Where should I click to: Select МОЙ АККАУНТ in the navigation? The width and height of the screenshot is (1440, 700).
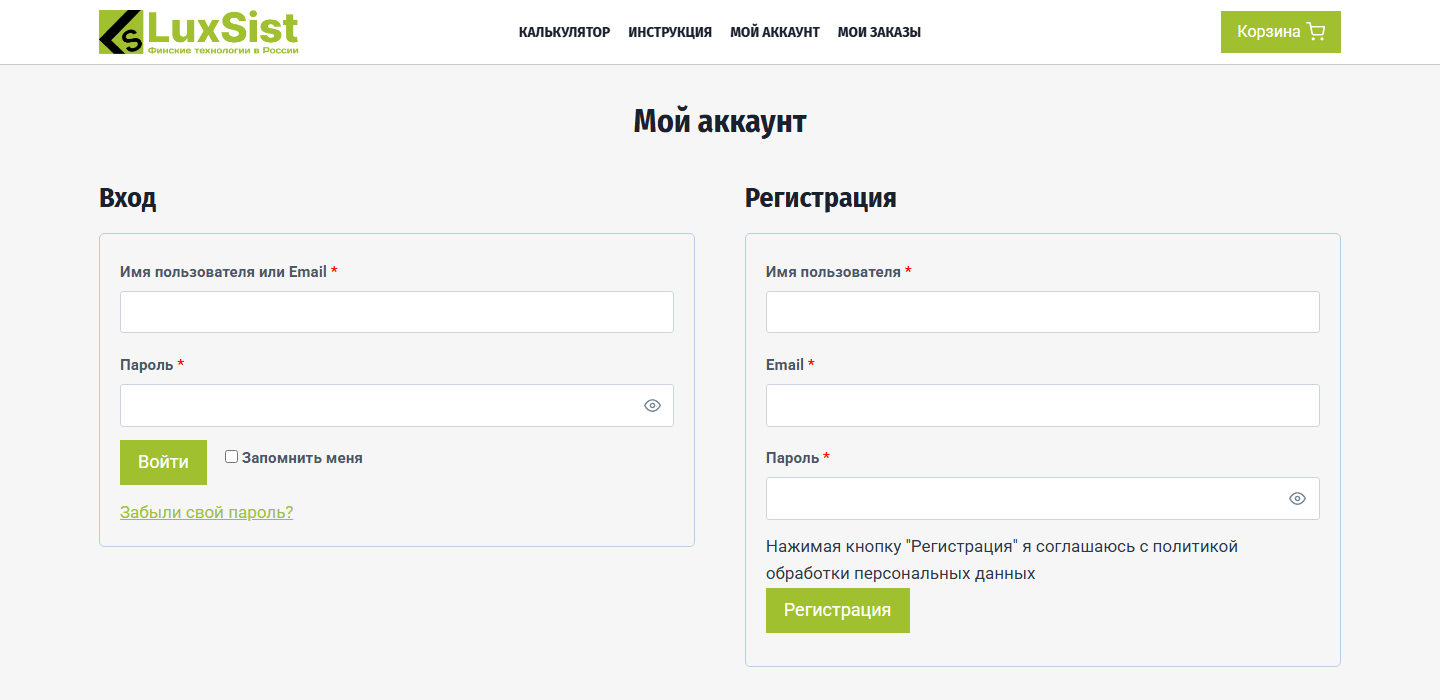coord(775,32)
